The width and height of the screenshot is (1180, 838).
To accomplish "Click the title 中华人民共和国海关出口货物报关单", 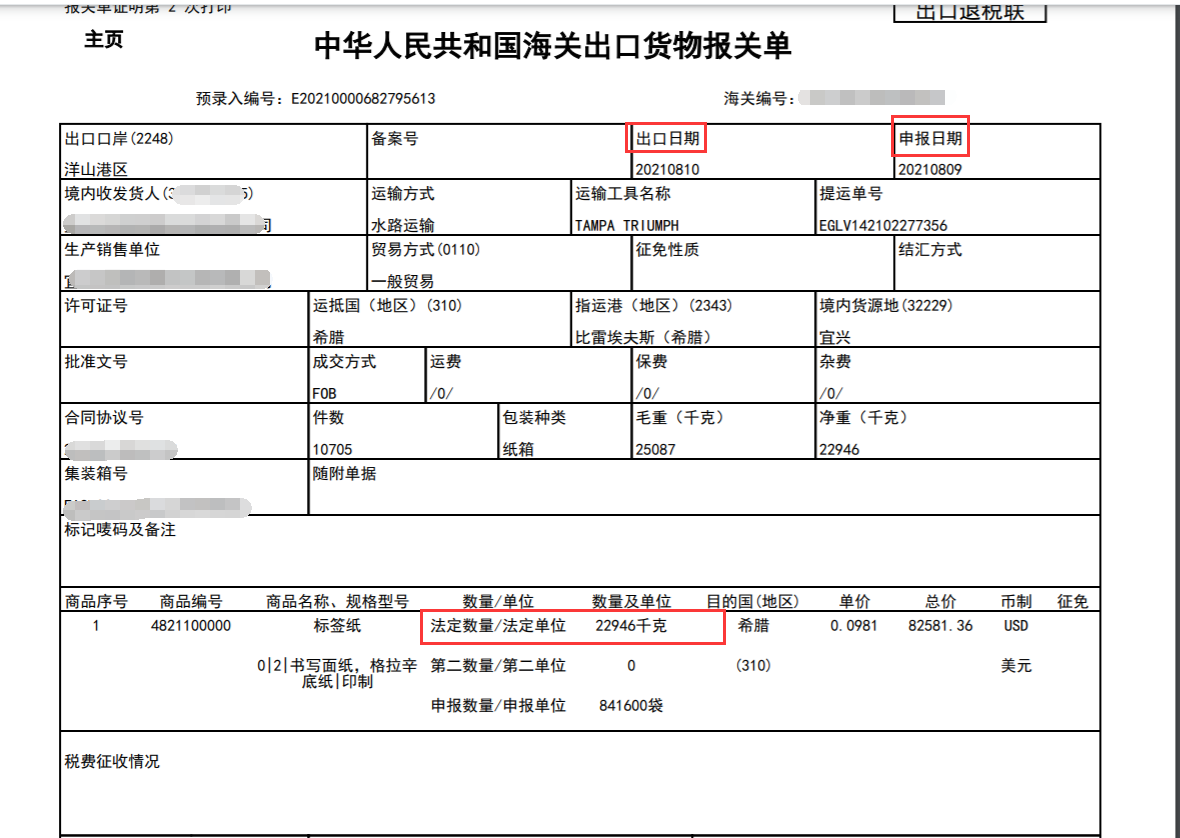I will pos(552,46).
